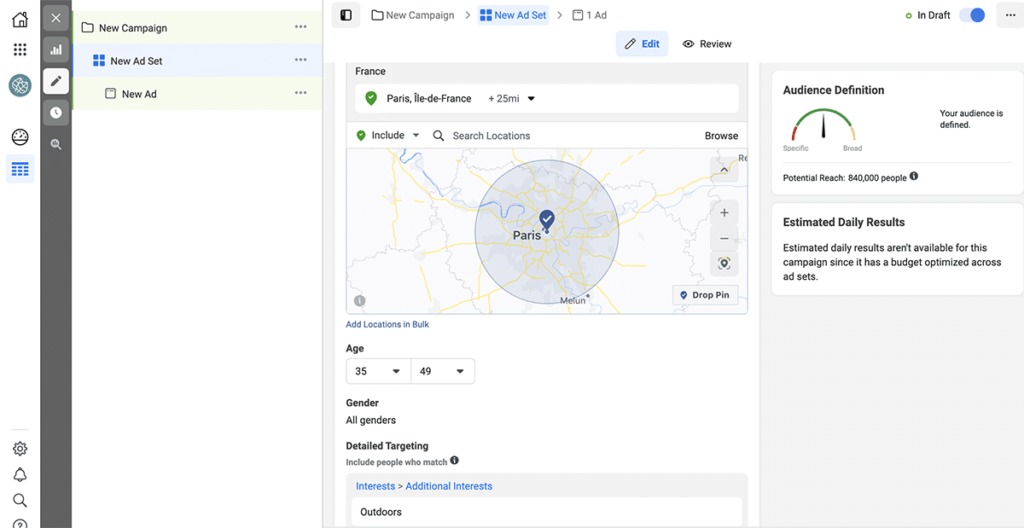Click Add Locations in Bulk link
This screenshot has height=528, width=1024.
[387, 324]
